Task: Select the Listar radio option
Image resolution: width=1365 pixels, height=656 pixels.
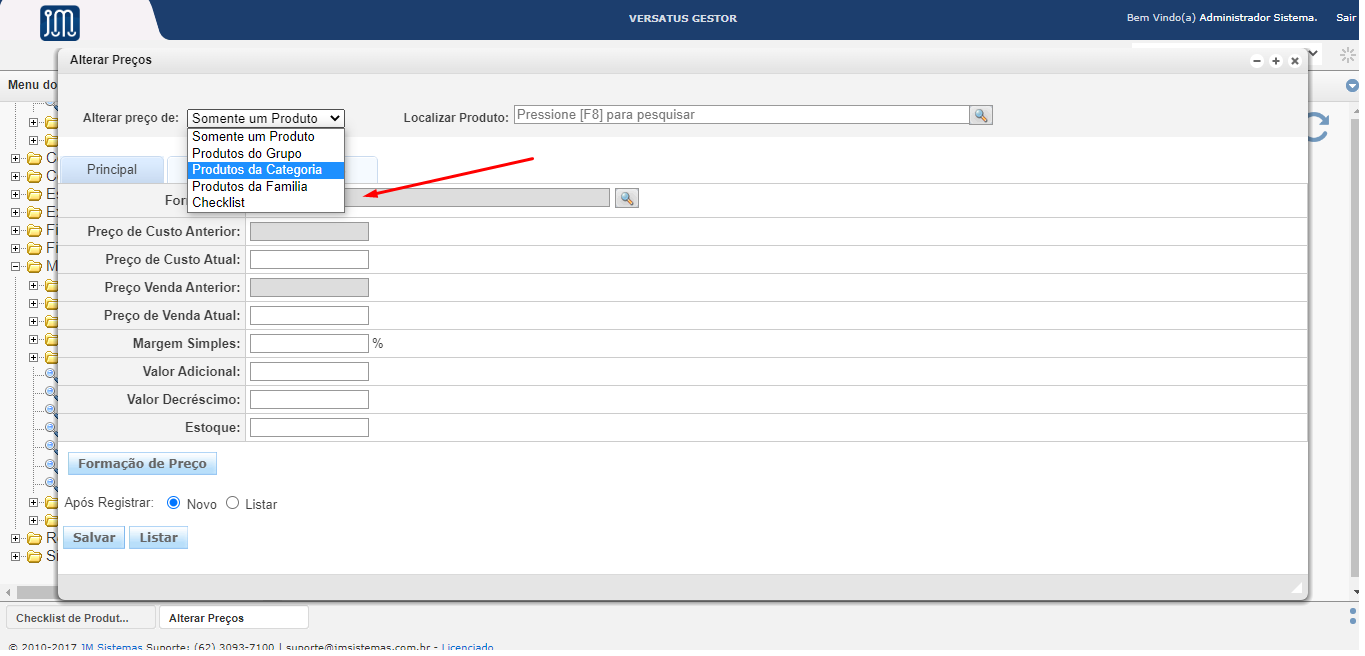Action: [233, 503]
